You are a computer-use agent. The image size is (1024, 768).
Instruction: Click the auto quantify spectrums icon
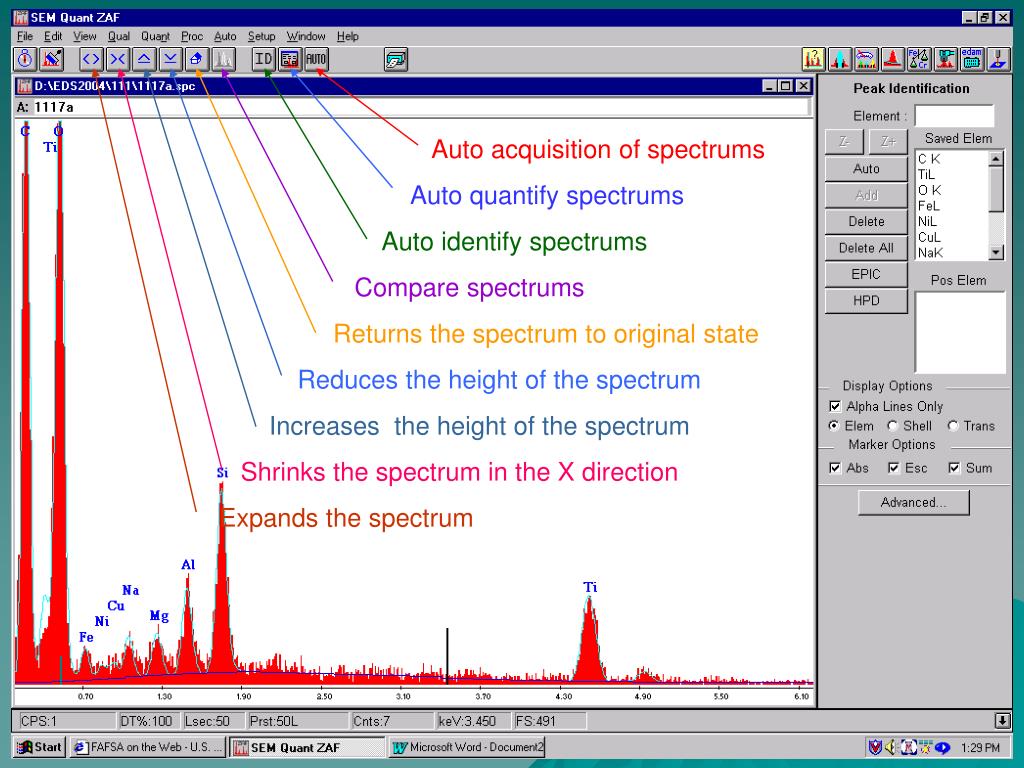tap(289, 59)
